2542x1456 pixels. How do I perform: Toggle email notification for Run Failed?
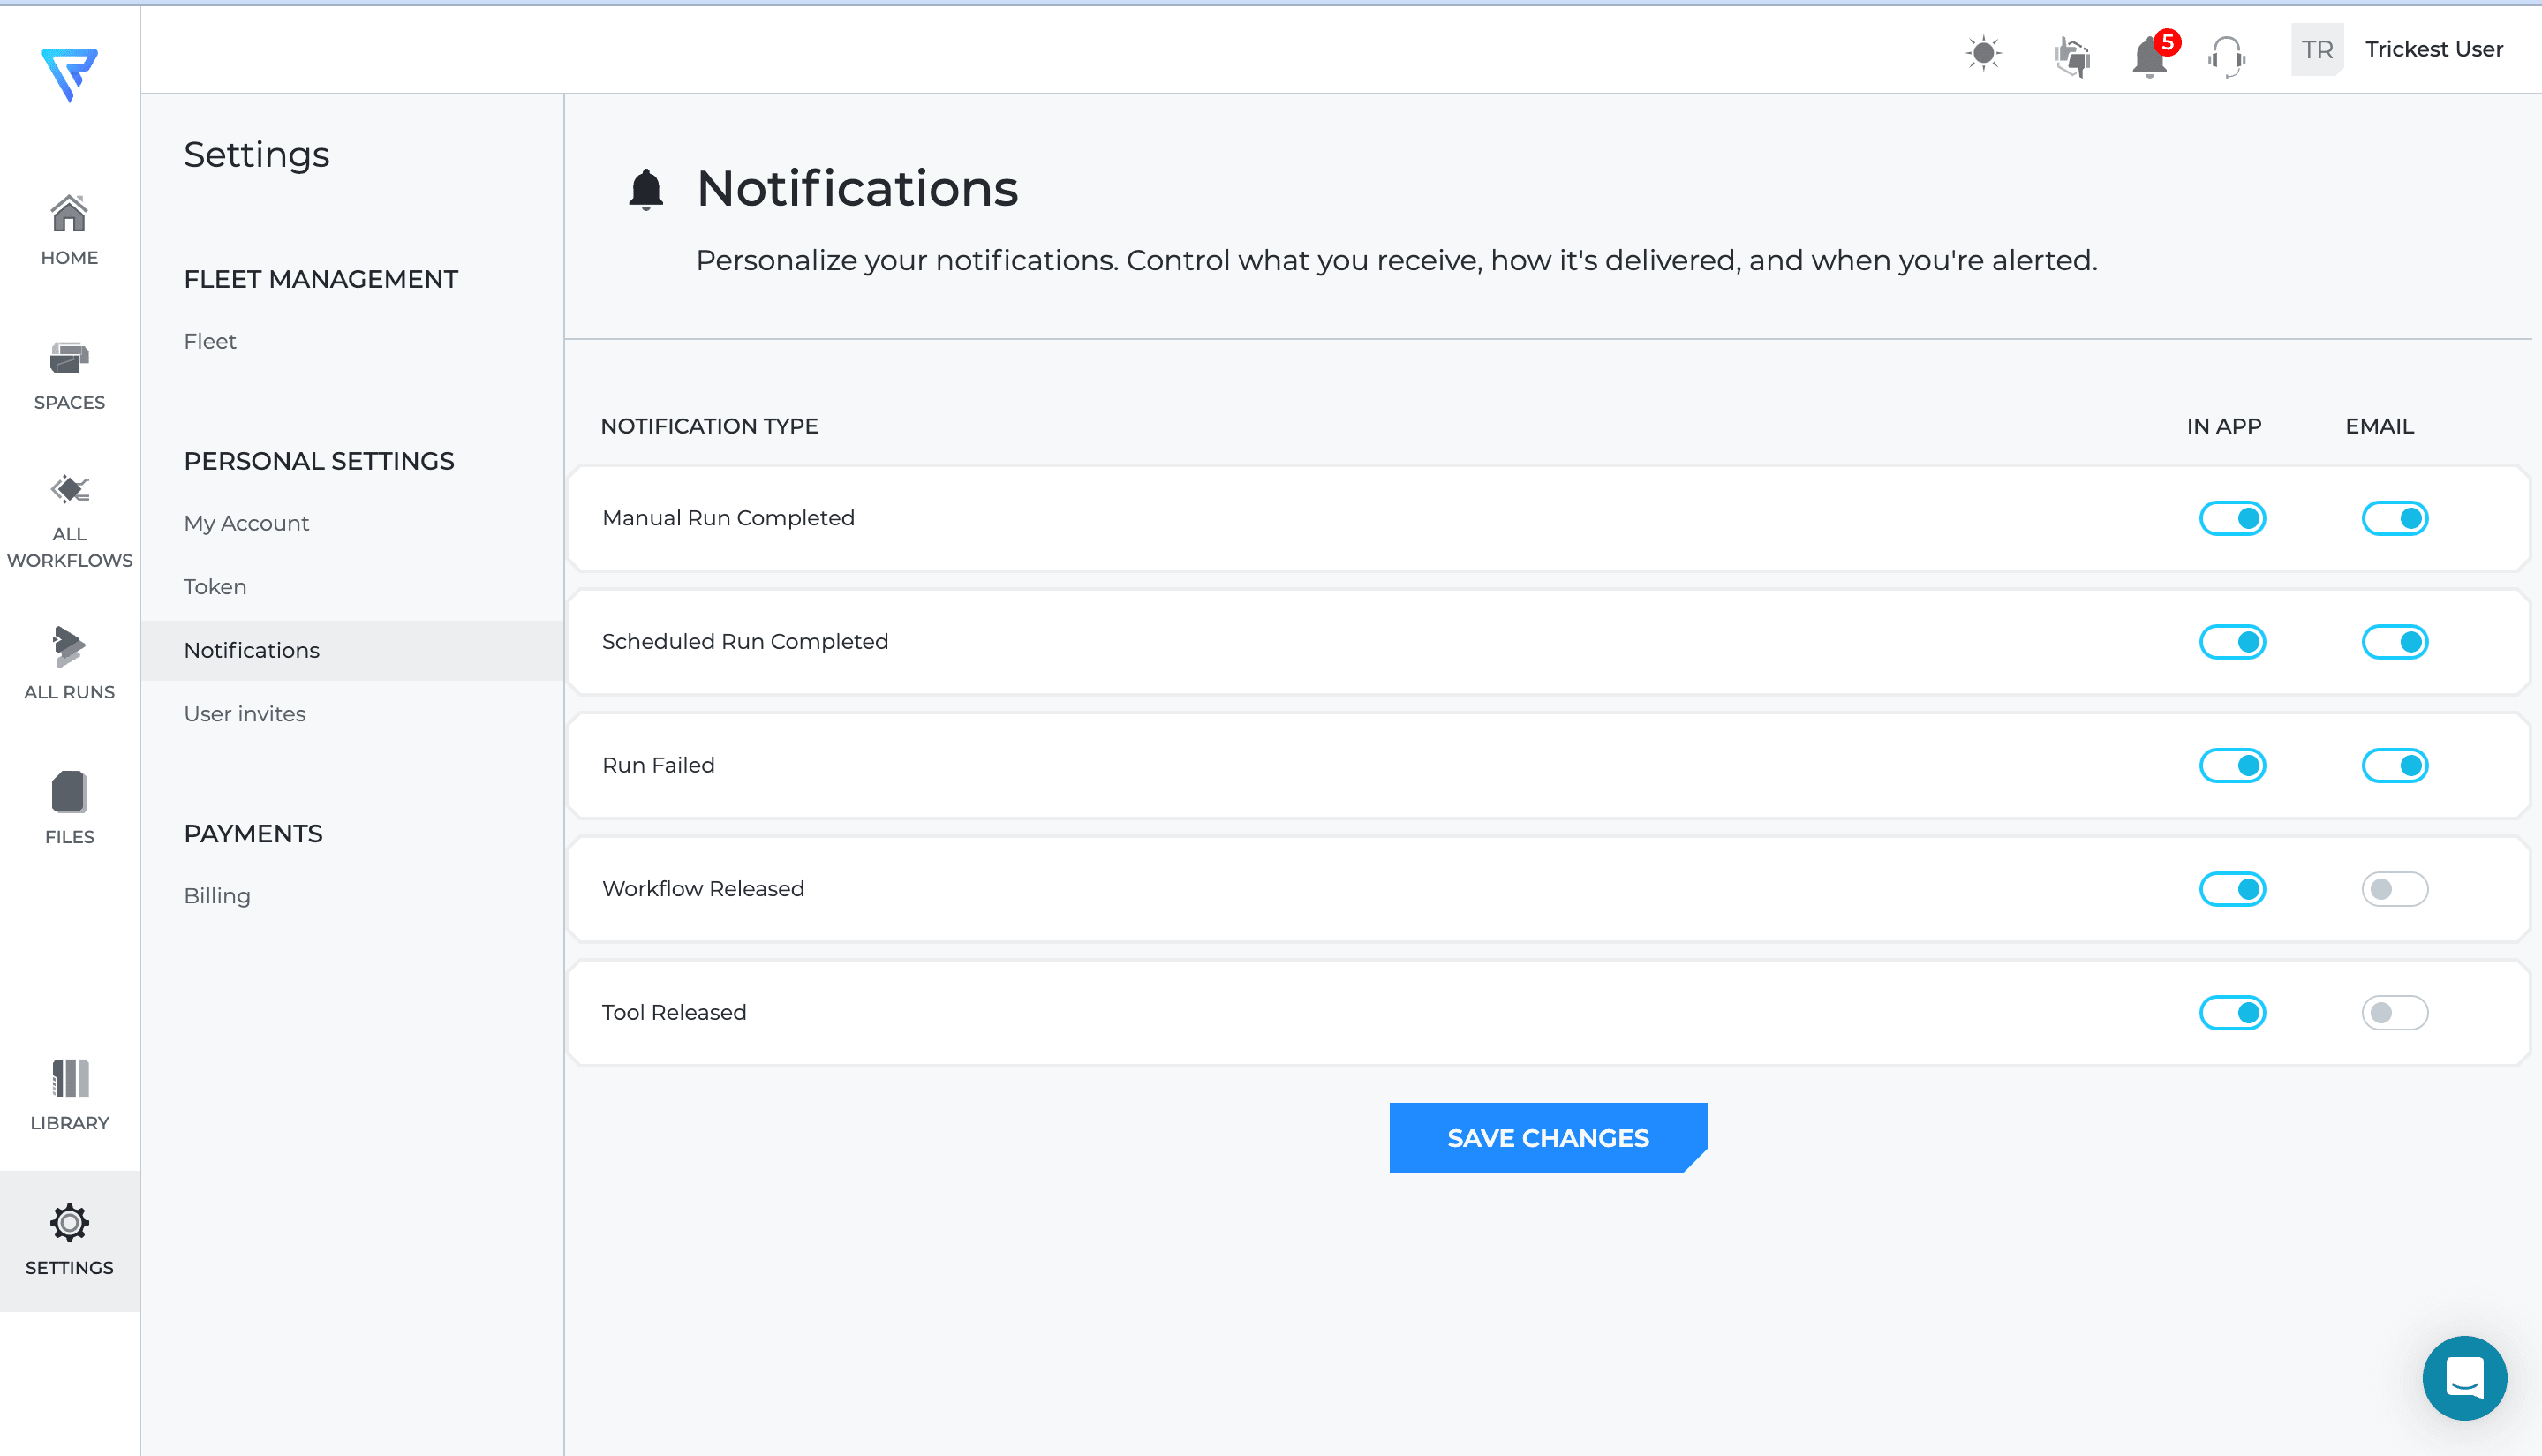pyautogui.click(x=2395, y=766)
